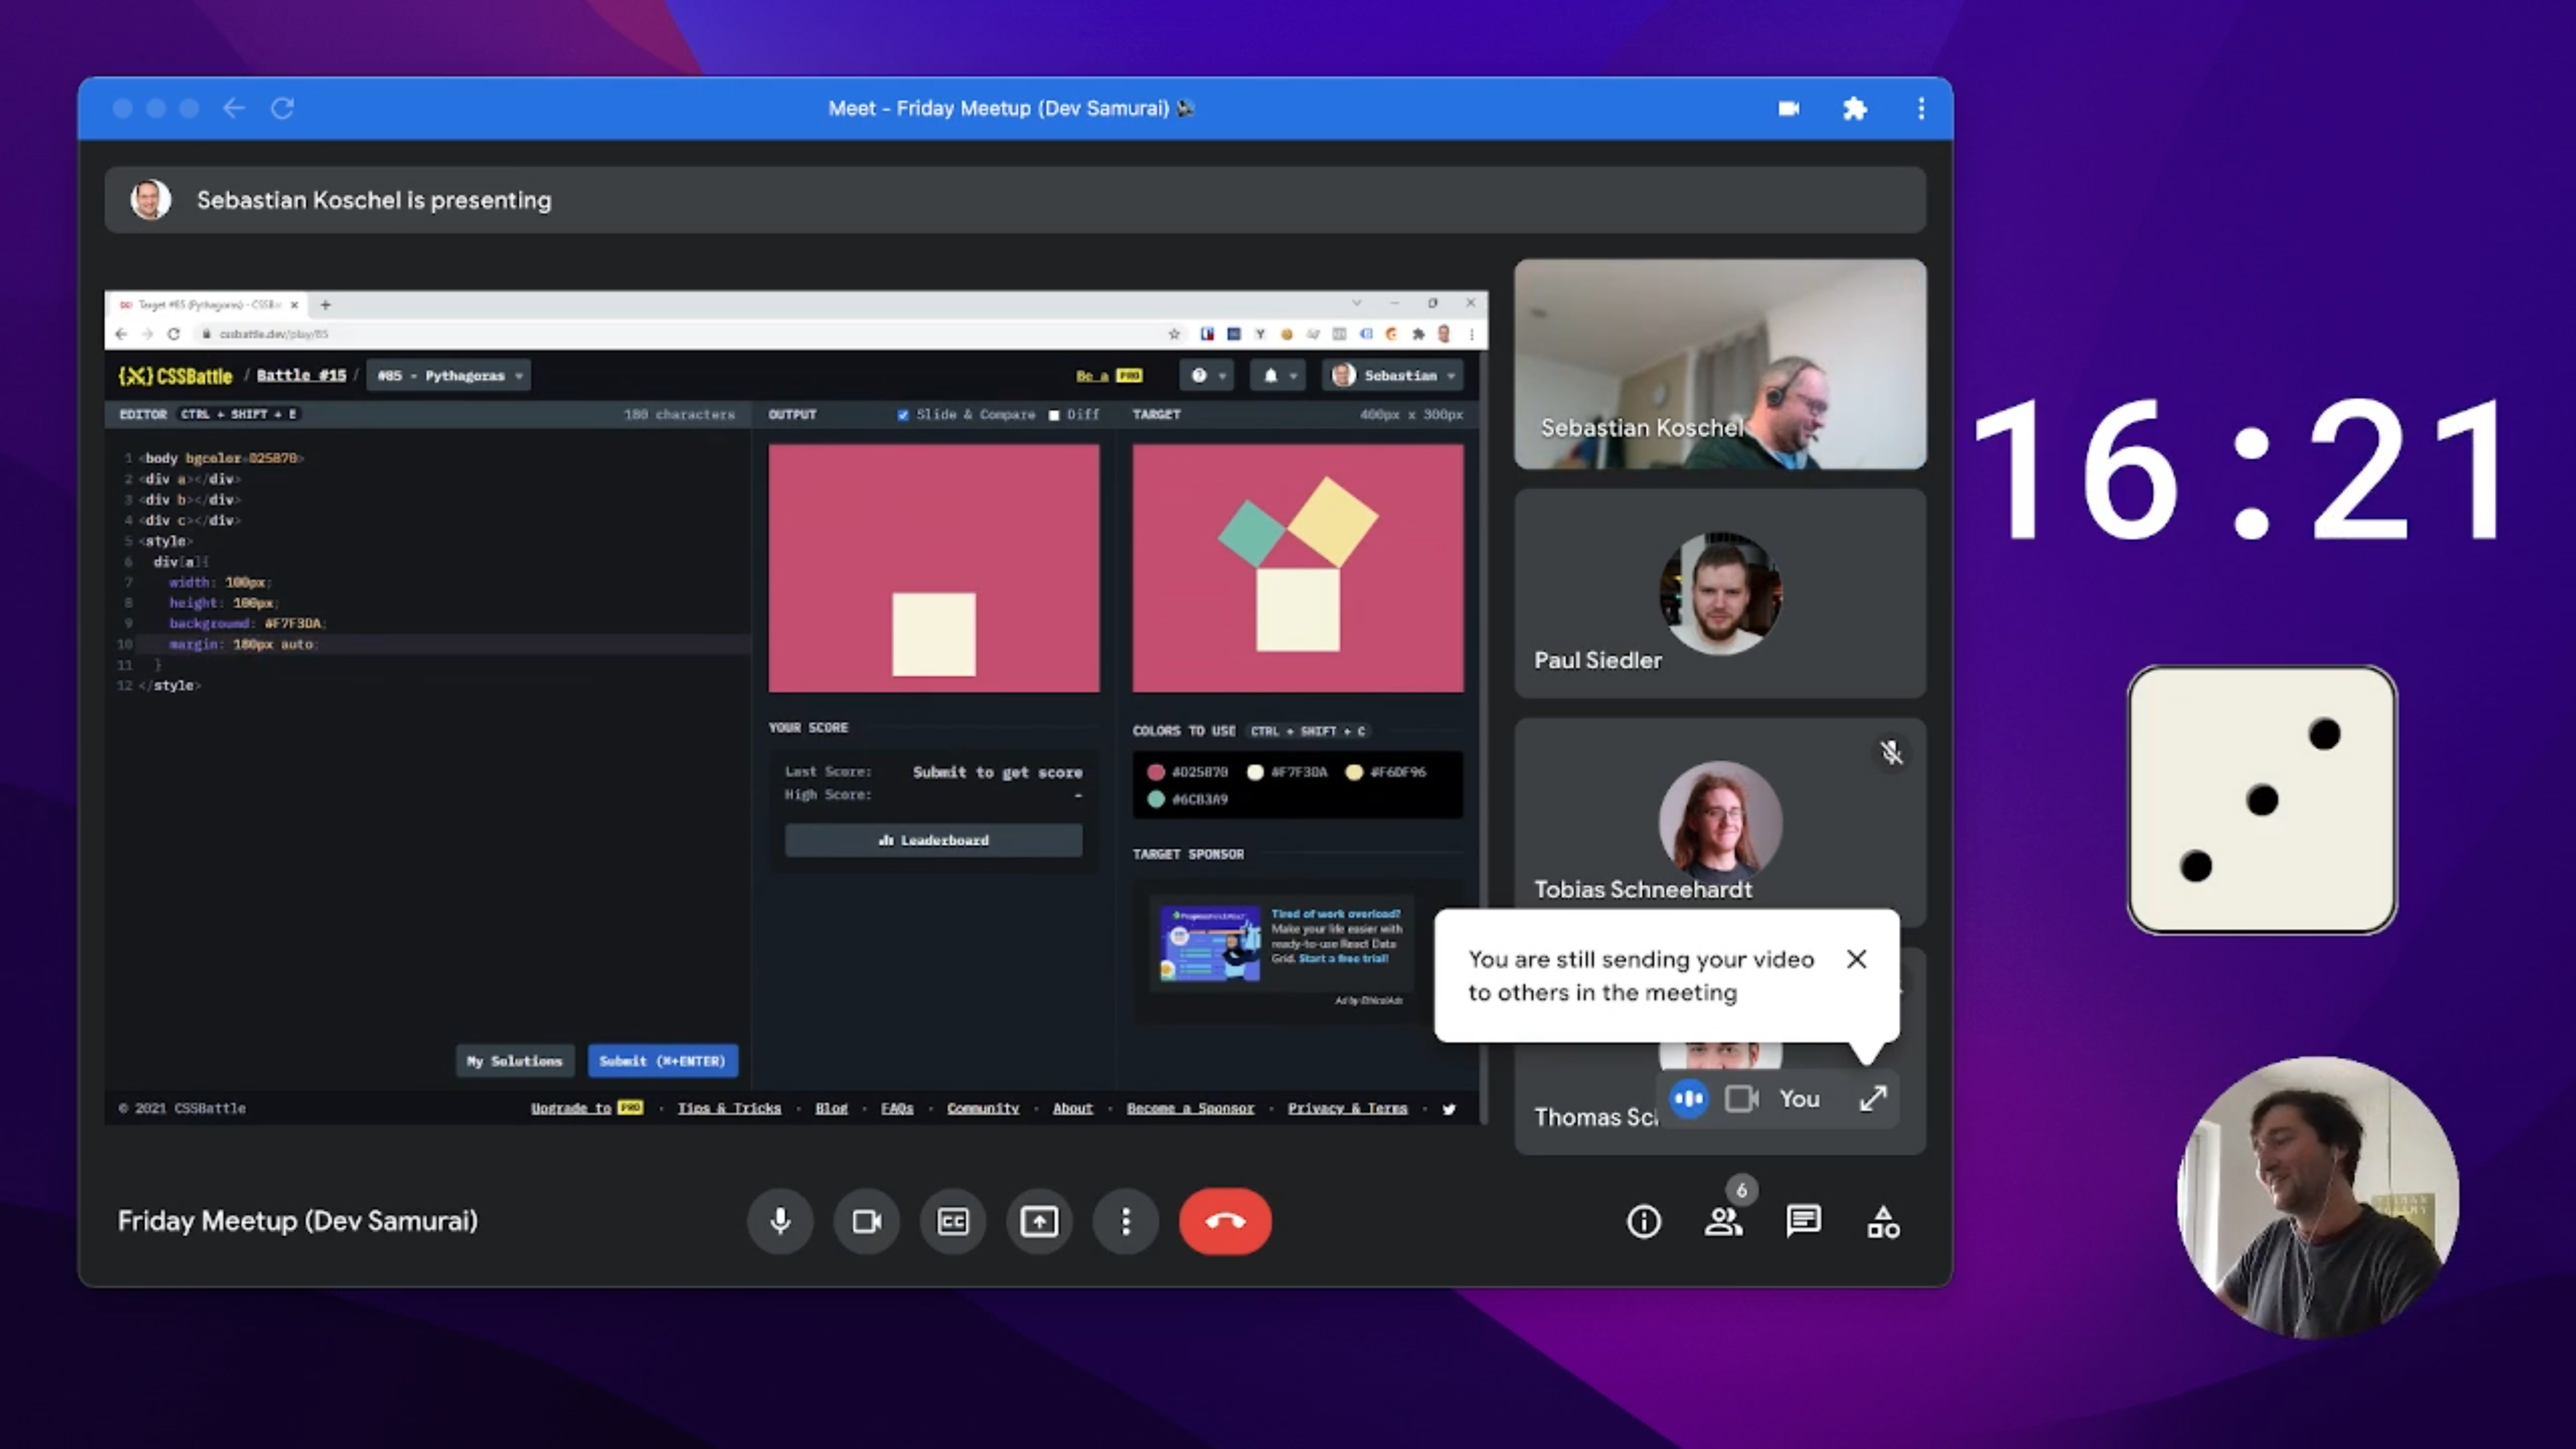
Task: Click the camera icon in Meet titlebar
Action: point(1789,108)
